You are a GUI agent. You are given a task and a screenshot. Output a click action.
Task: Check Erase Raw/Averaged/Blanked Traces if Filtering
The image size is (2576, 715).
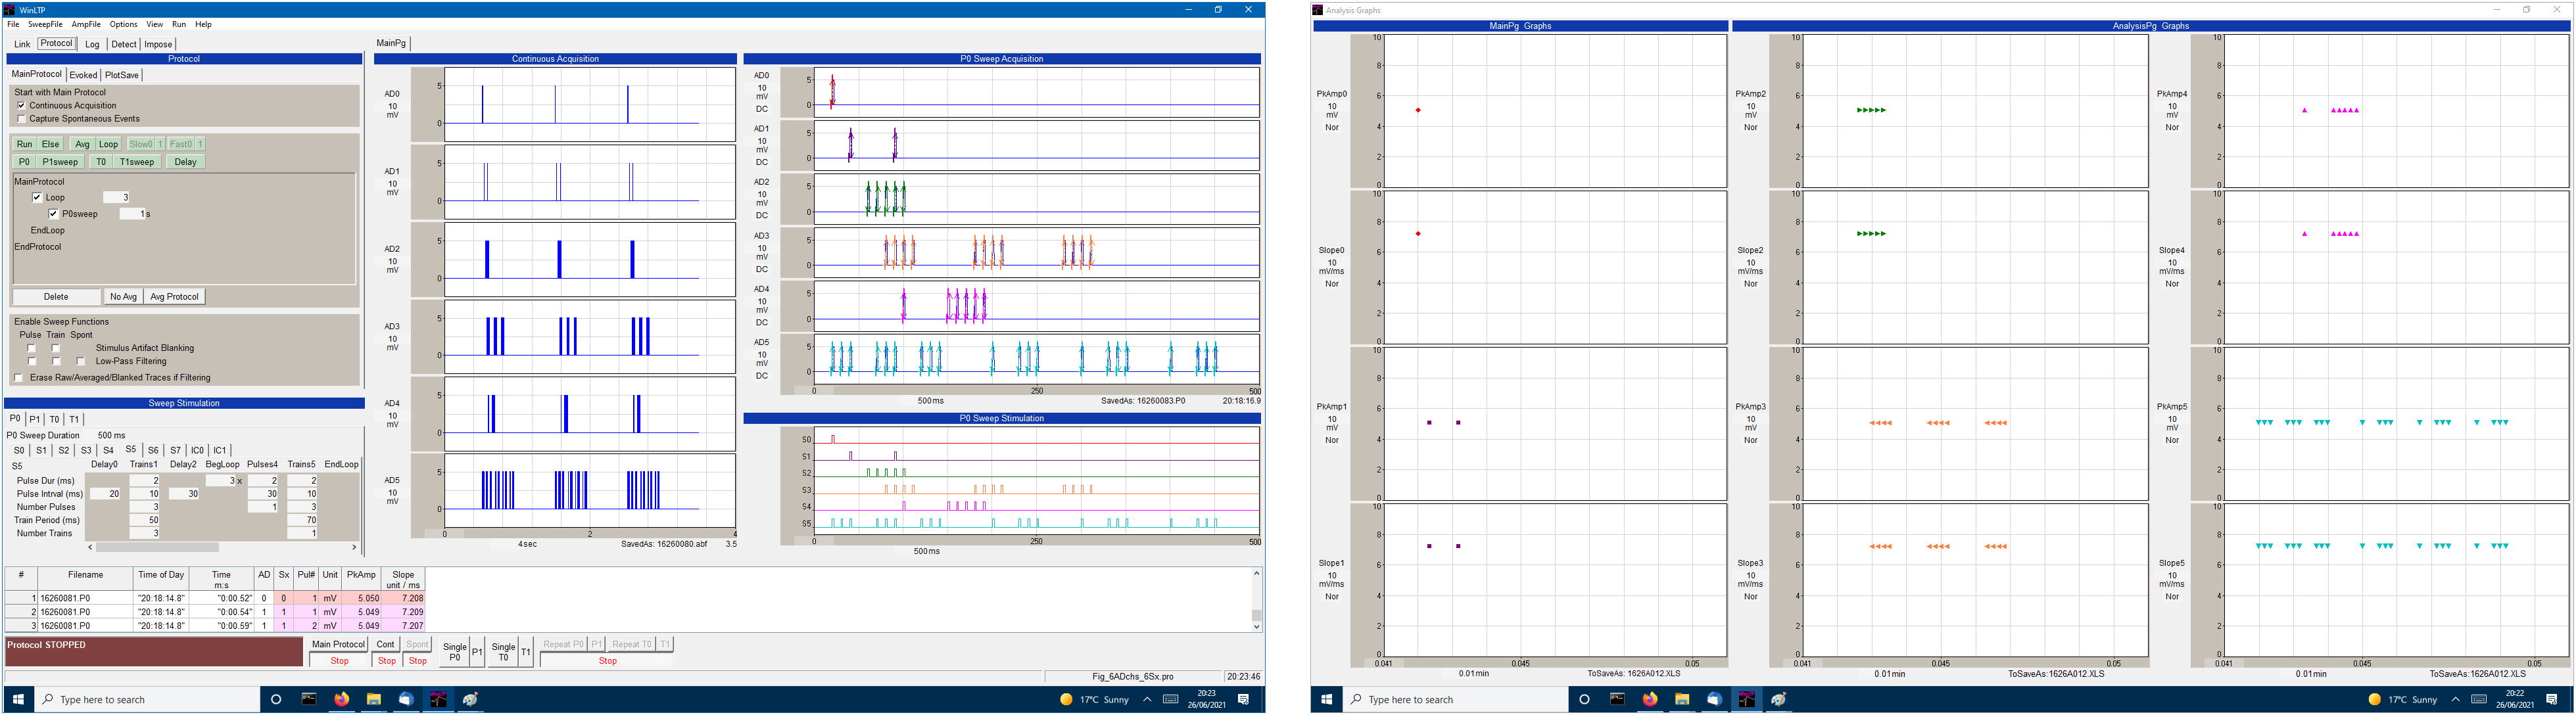[18, 377]
